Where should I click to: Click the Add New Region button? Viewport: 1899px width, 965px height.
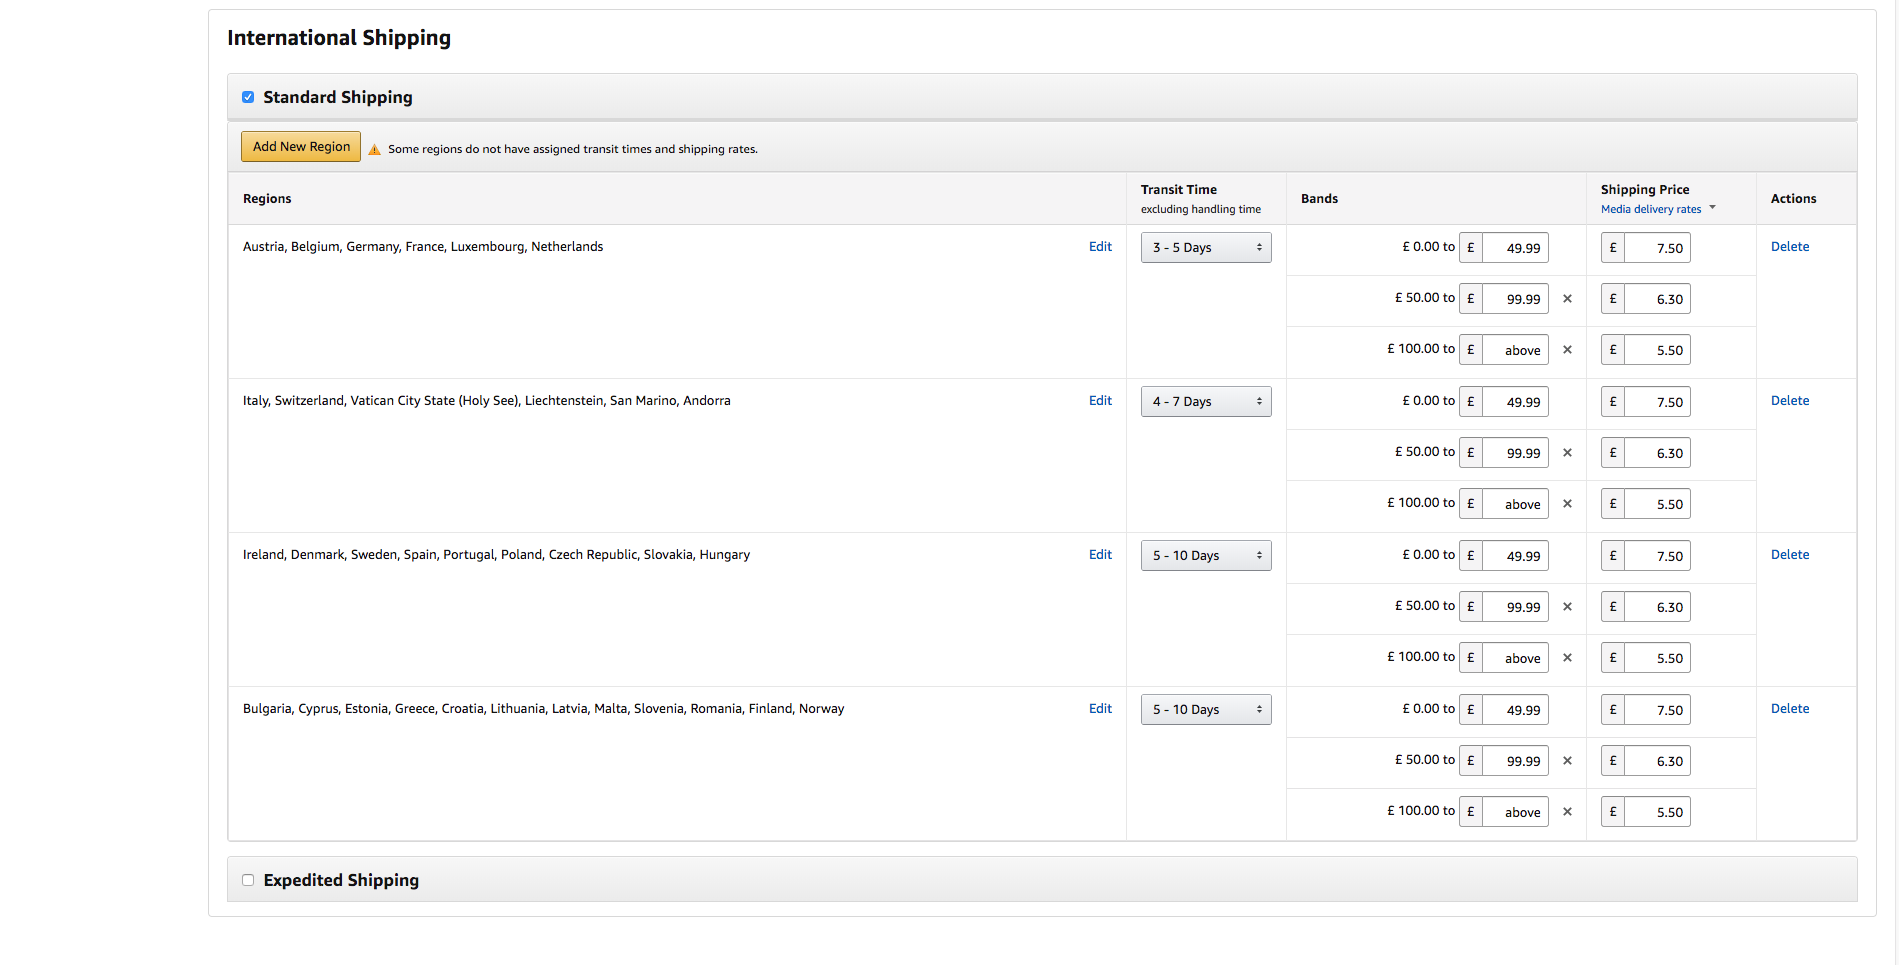[x=301, y=147]
